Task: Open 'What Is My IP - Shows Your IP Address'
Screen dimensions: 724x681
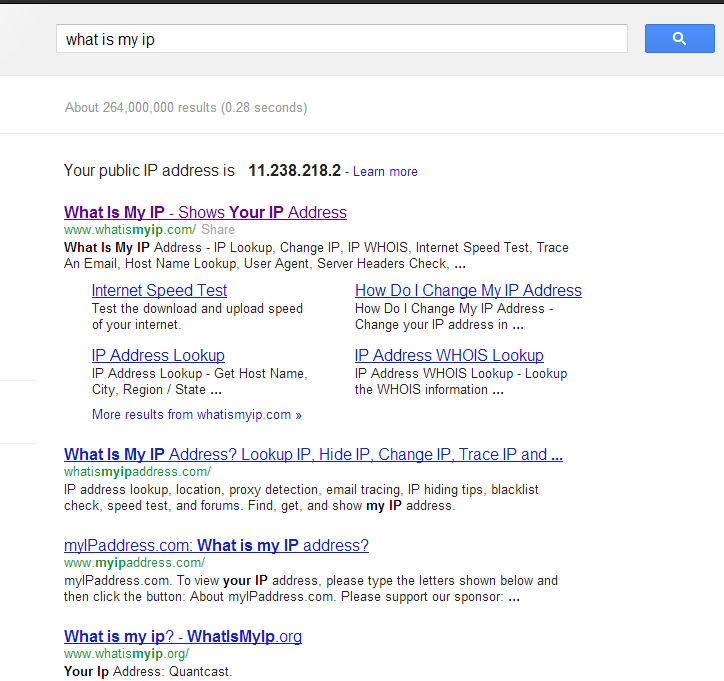Action: (205, 212)
